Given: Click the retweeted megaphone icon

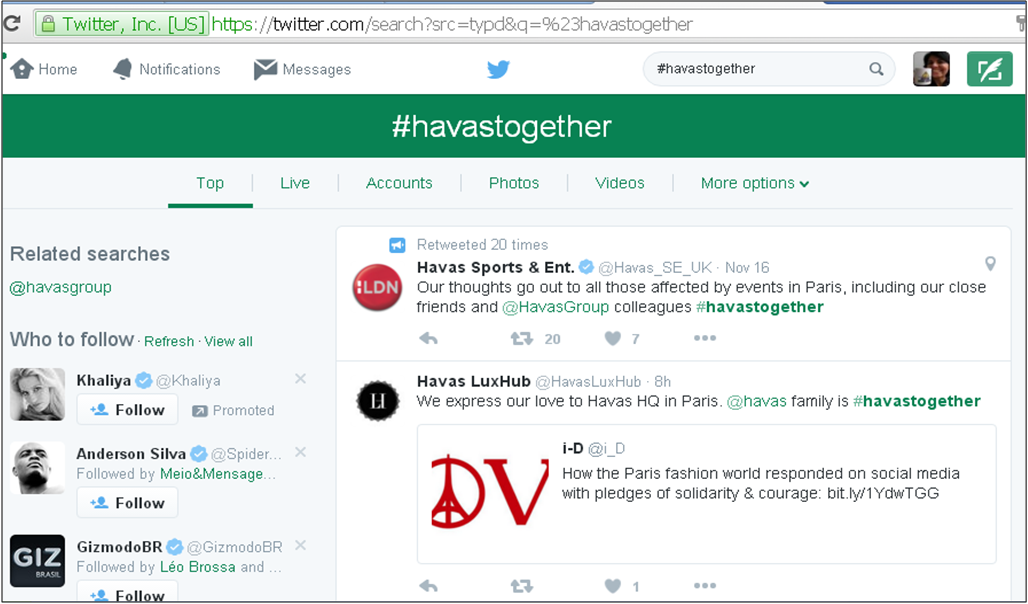Looking at the screenshot, I should (x=397, y=245).
